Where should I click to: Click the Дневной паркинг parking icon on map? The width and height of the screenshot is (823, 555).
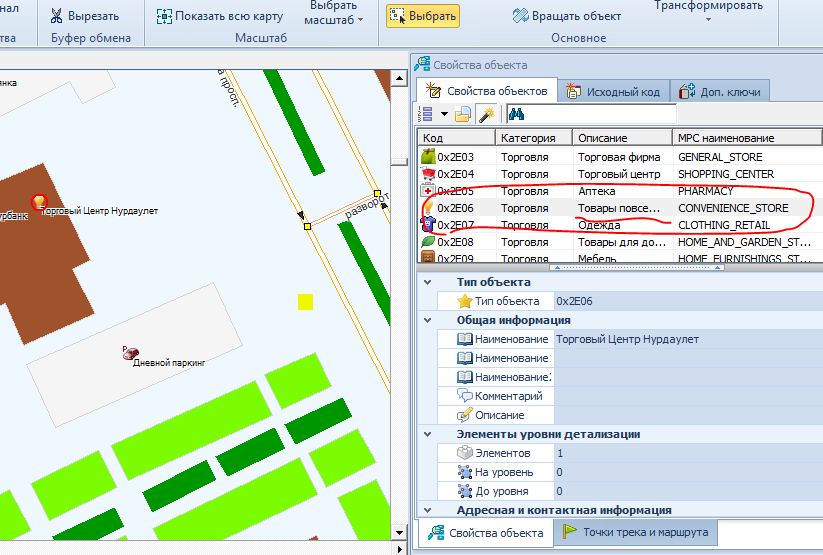pyautogui.click(x=129, y=354)
